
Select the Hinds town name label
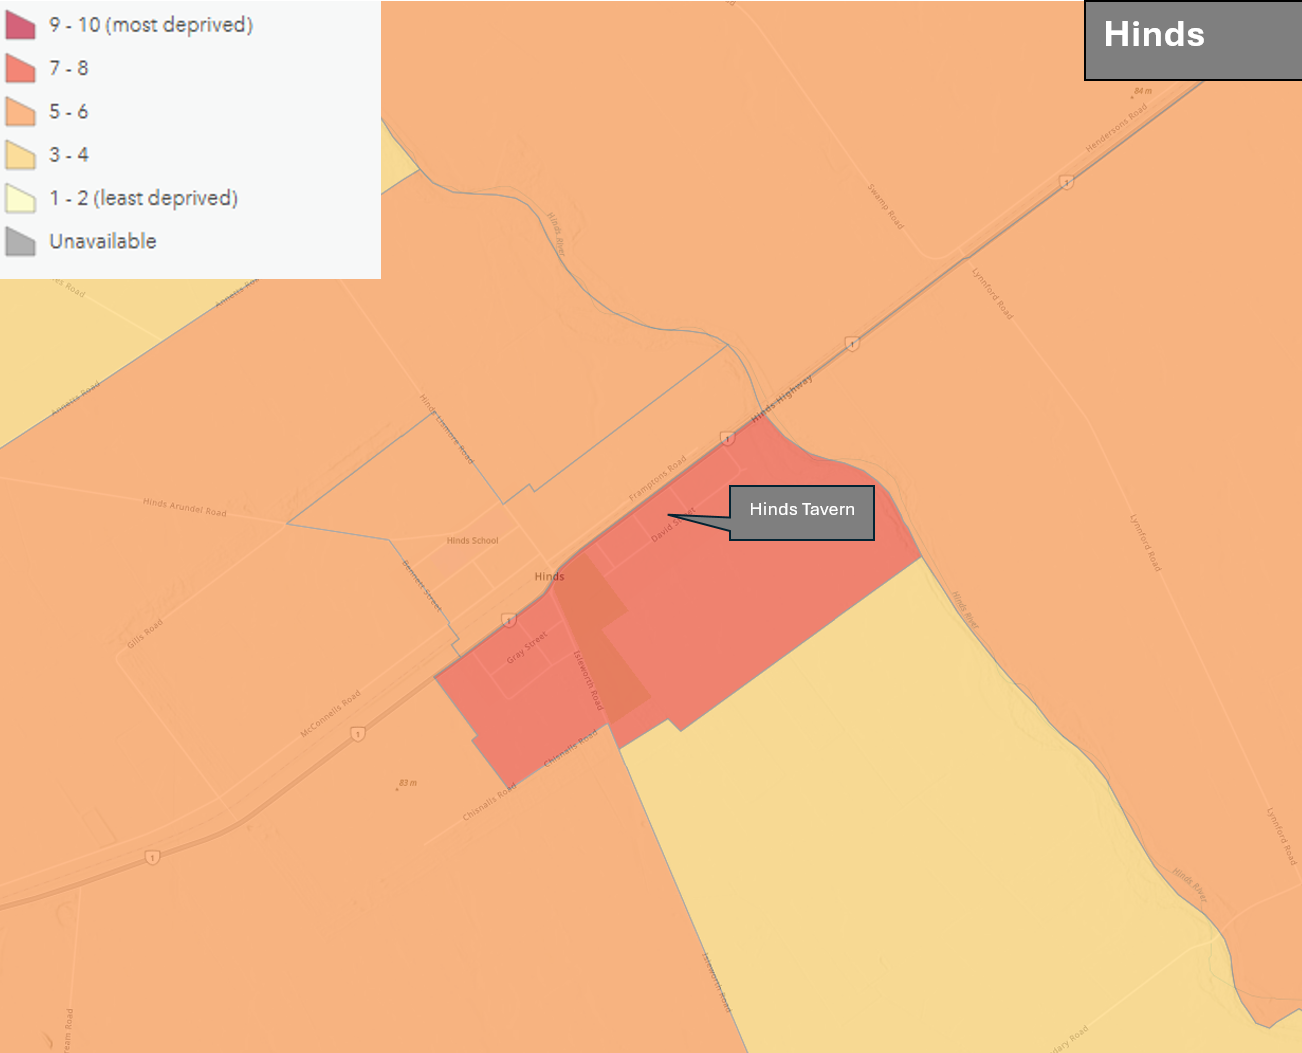tap(549, 576)
